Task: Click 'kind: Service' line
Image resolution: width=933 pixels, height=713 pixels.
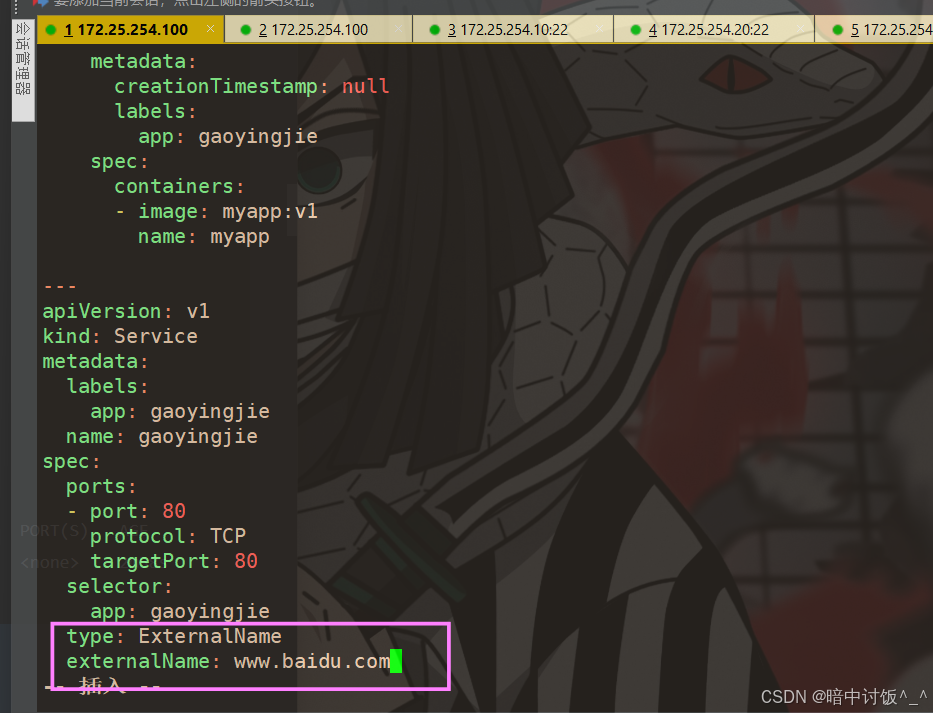Action: [120, 336]
